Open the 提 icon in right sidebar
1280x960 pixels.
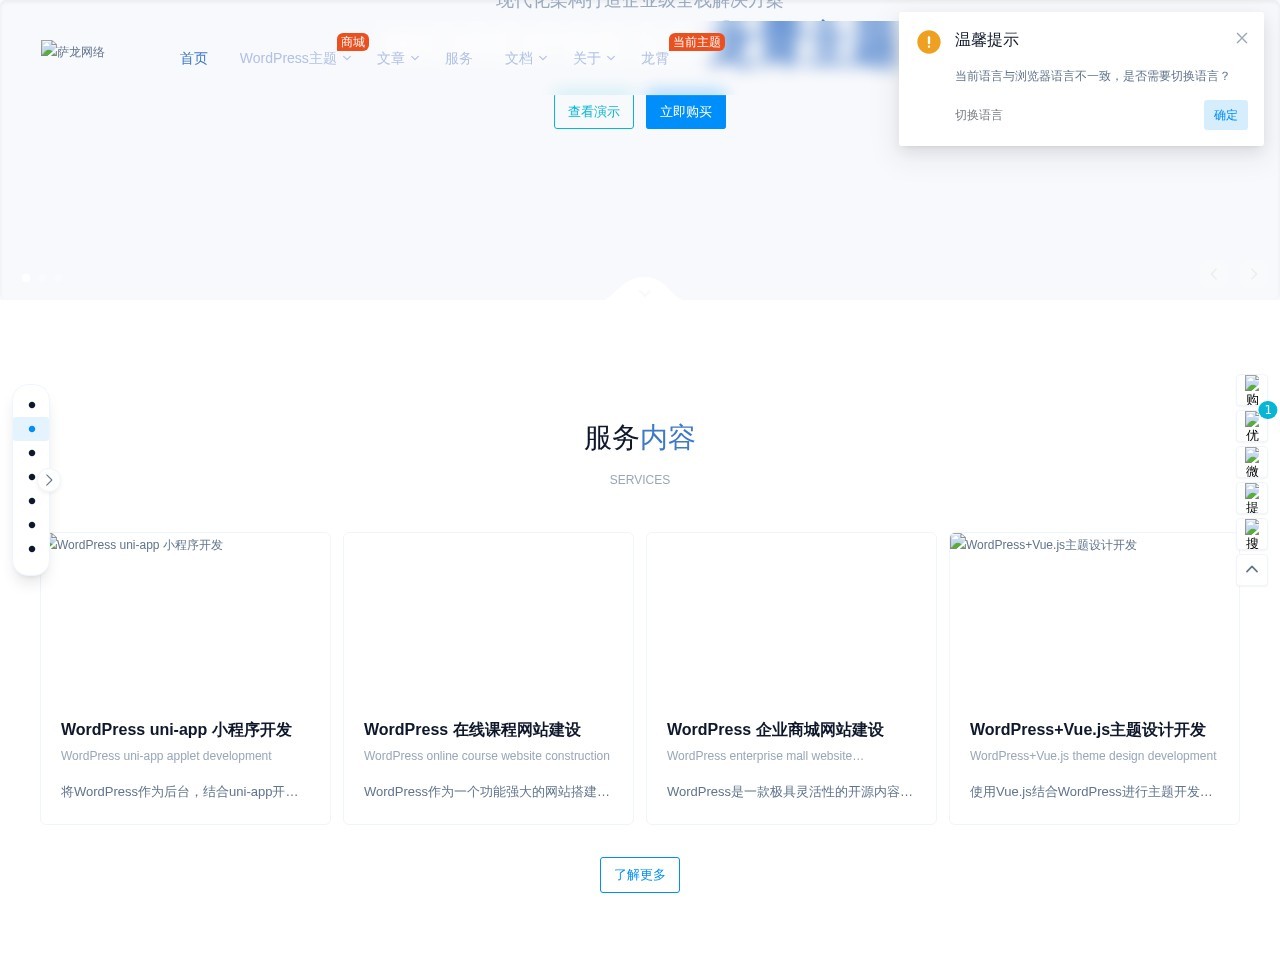1252,498
